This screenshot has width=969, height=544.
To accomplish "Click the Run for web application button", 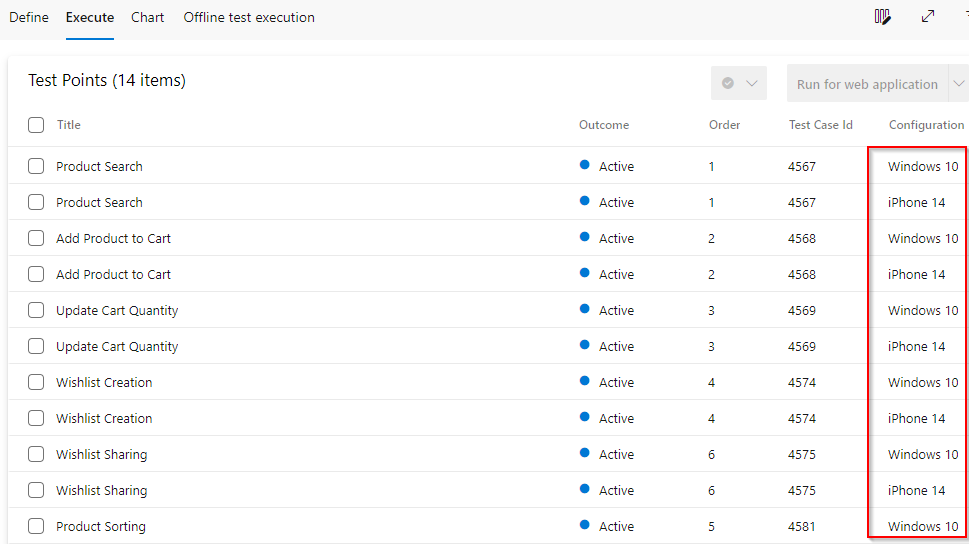I will pyautogui.click(x=867, y=84).
